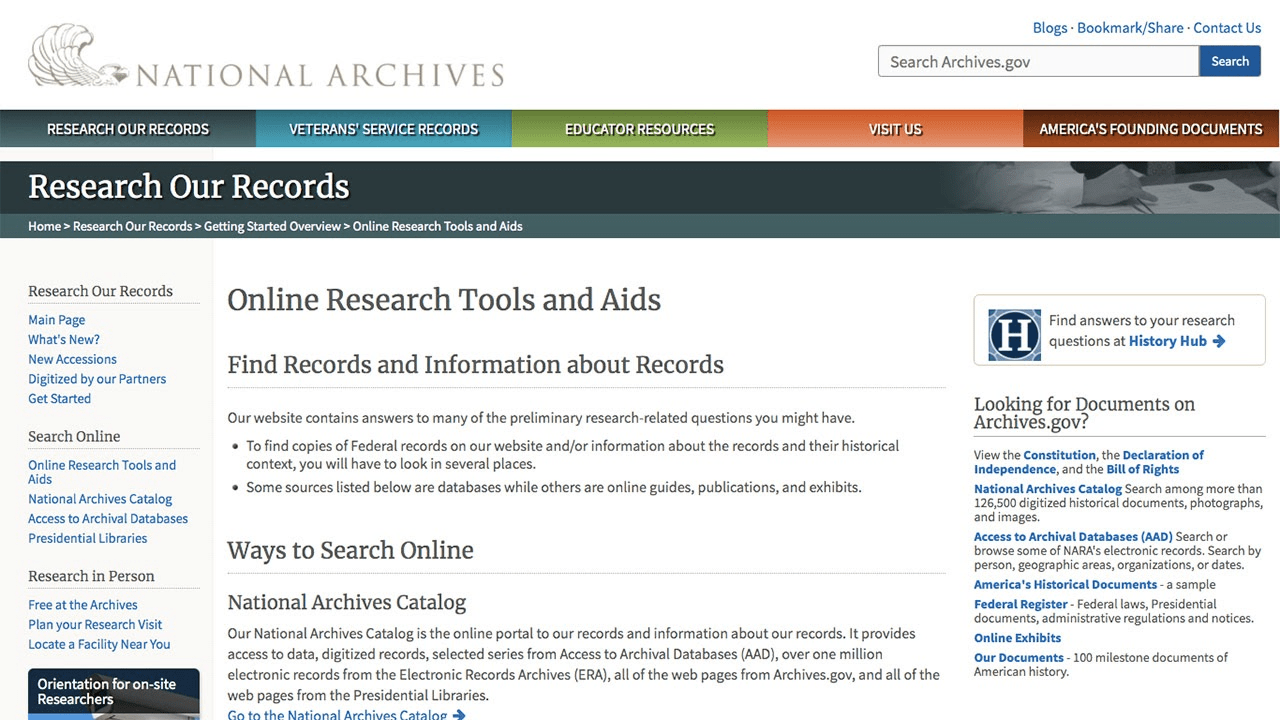
Task: Click arrow beside Go to National Archives Catalog
Action: (x=459, y=714)
